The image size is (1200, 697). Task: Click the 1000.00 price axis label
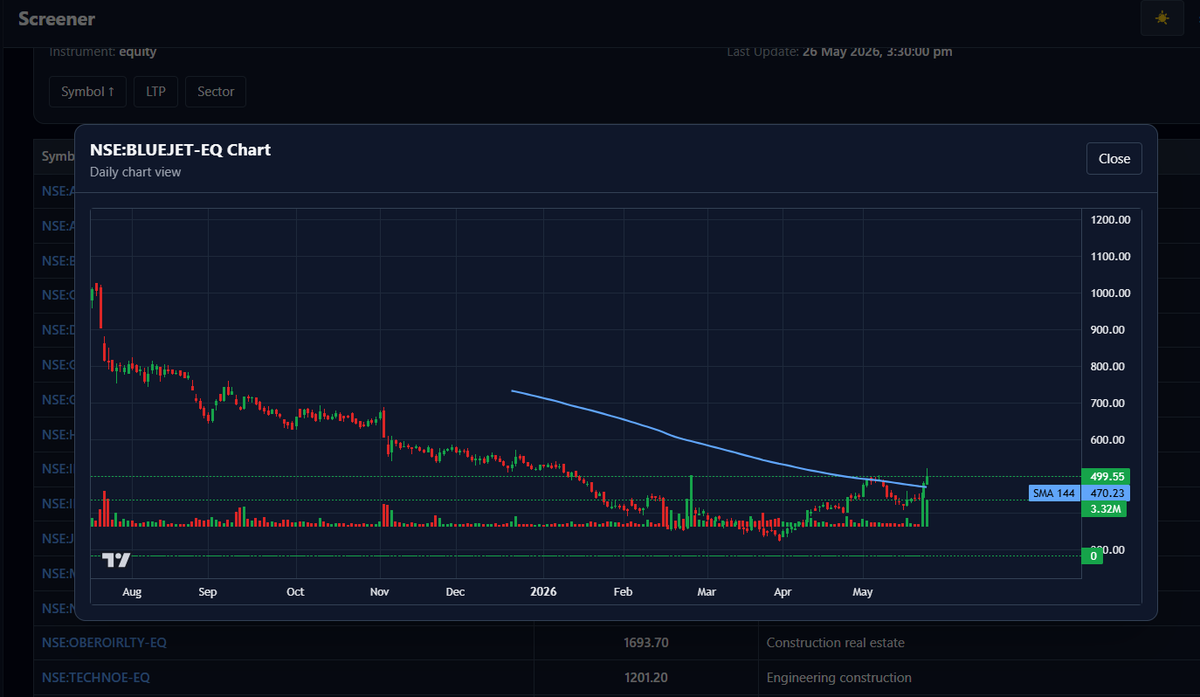(1110, 293)
